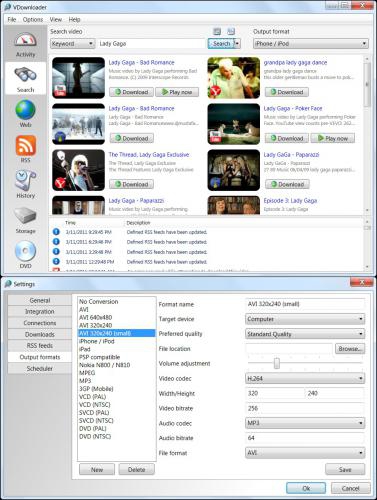Open Lady Gaga - Bad Romance YouTube thumbnail
Viewport: 377px width, 500px height.
78,78
